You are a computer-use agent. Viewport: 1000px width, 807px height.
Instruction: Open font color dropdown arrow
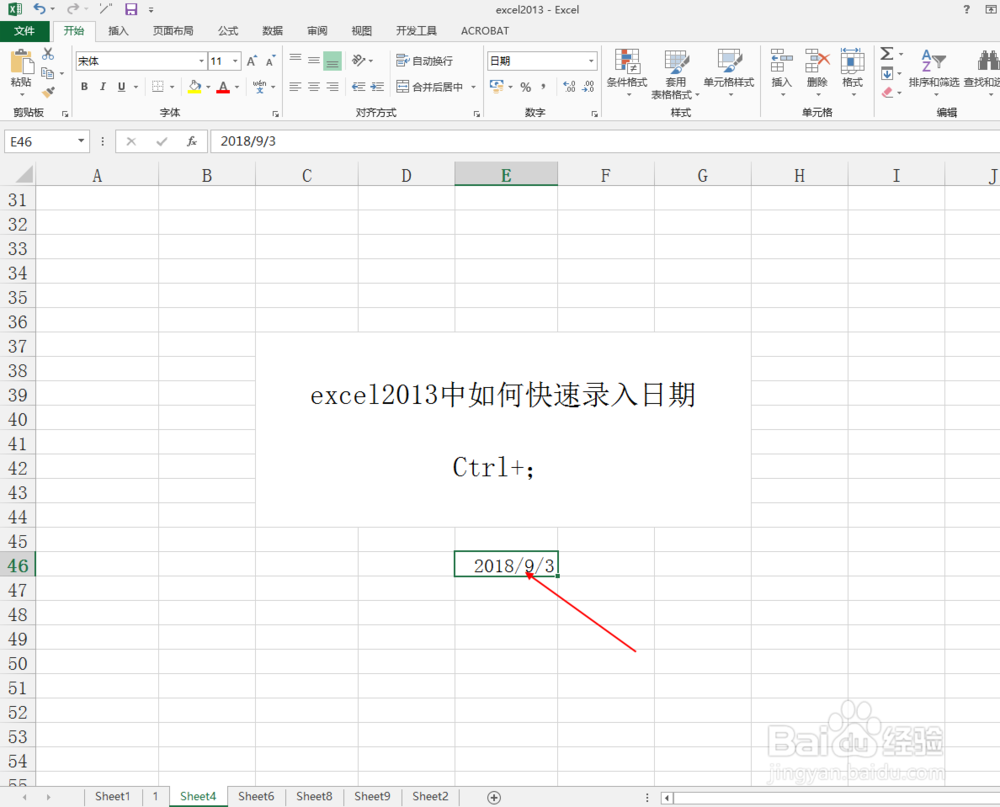pos(237,87)
